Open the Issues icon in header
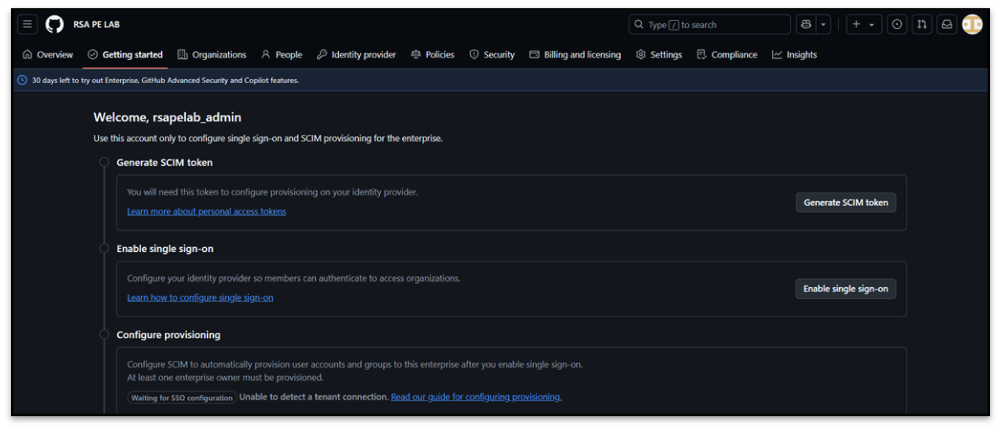 click(897, 24)
